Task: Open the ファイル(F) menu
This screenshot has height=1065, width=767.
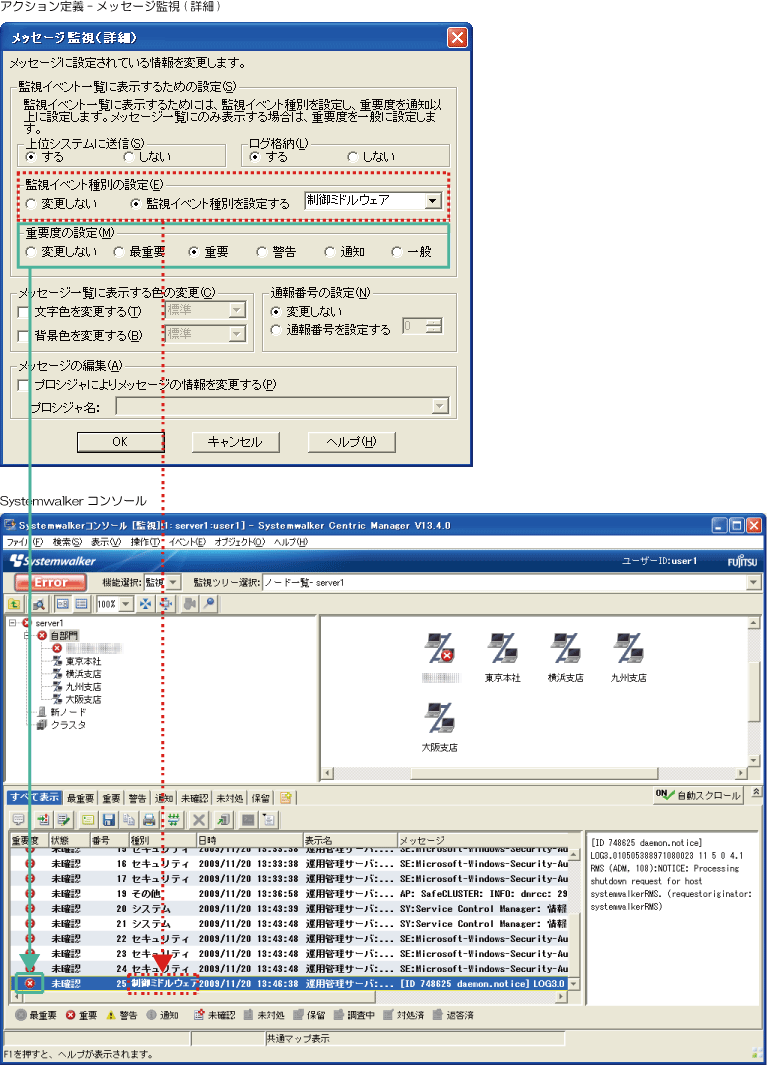Action: coord(24,542)
